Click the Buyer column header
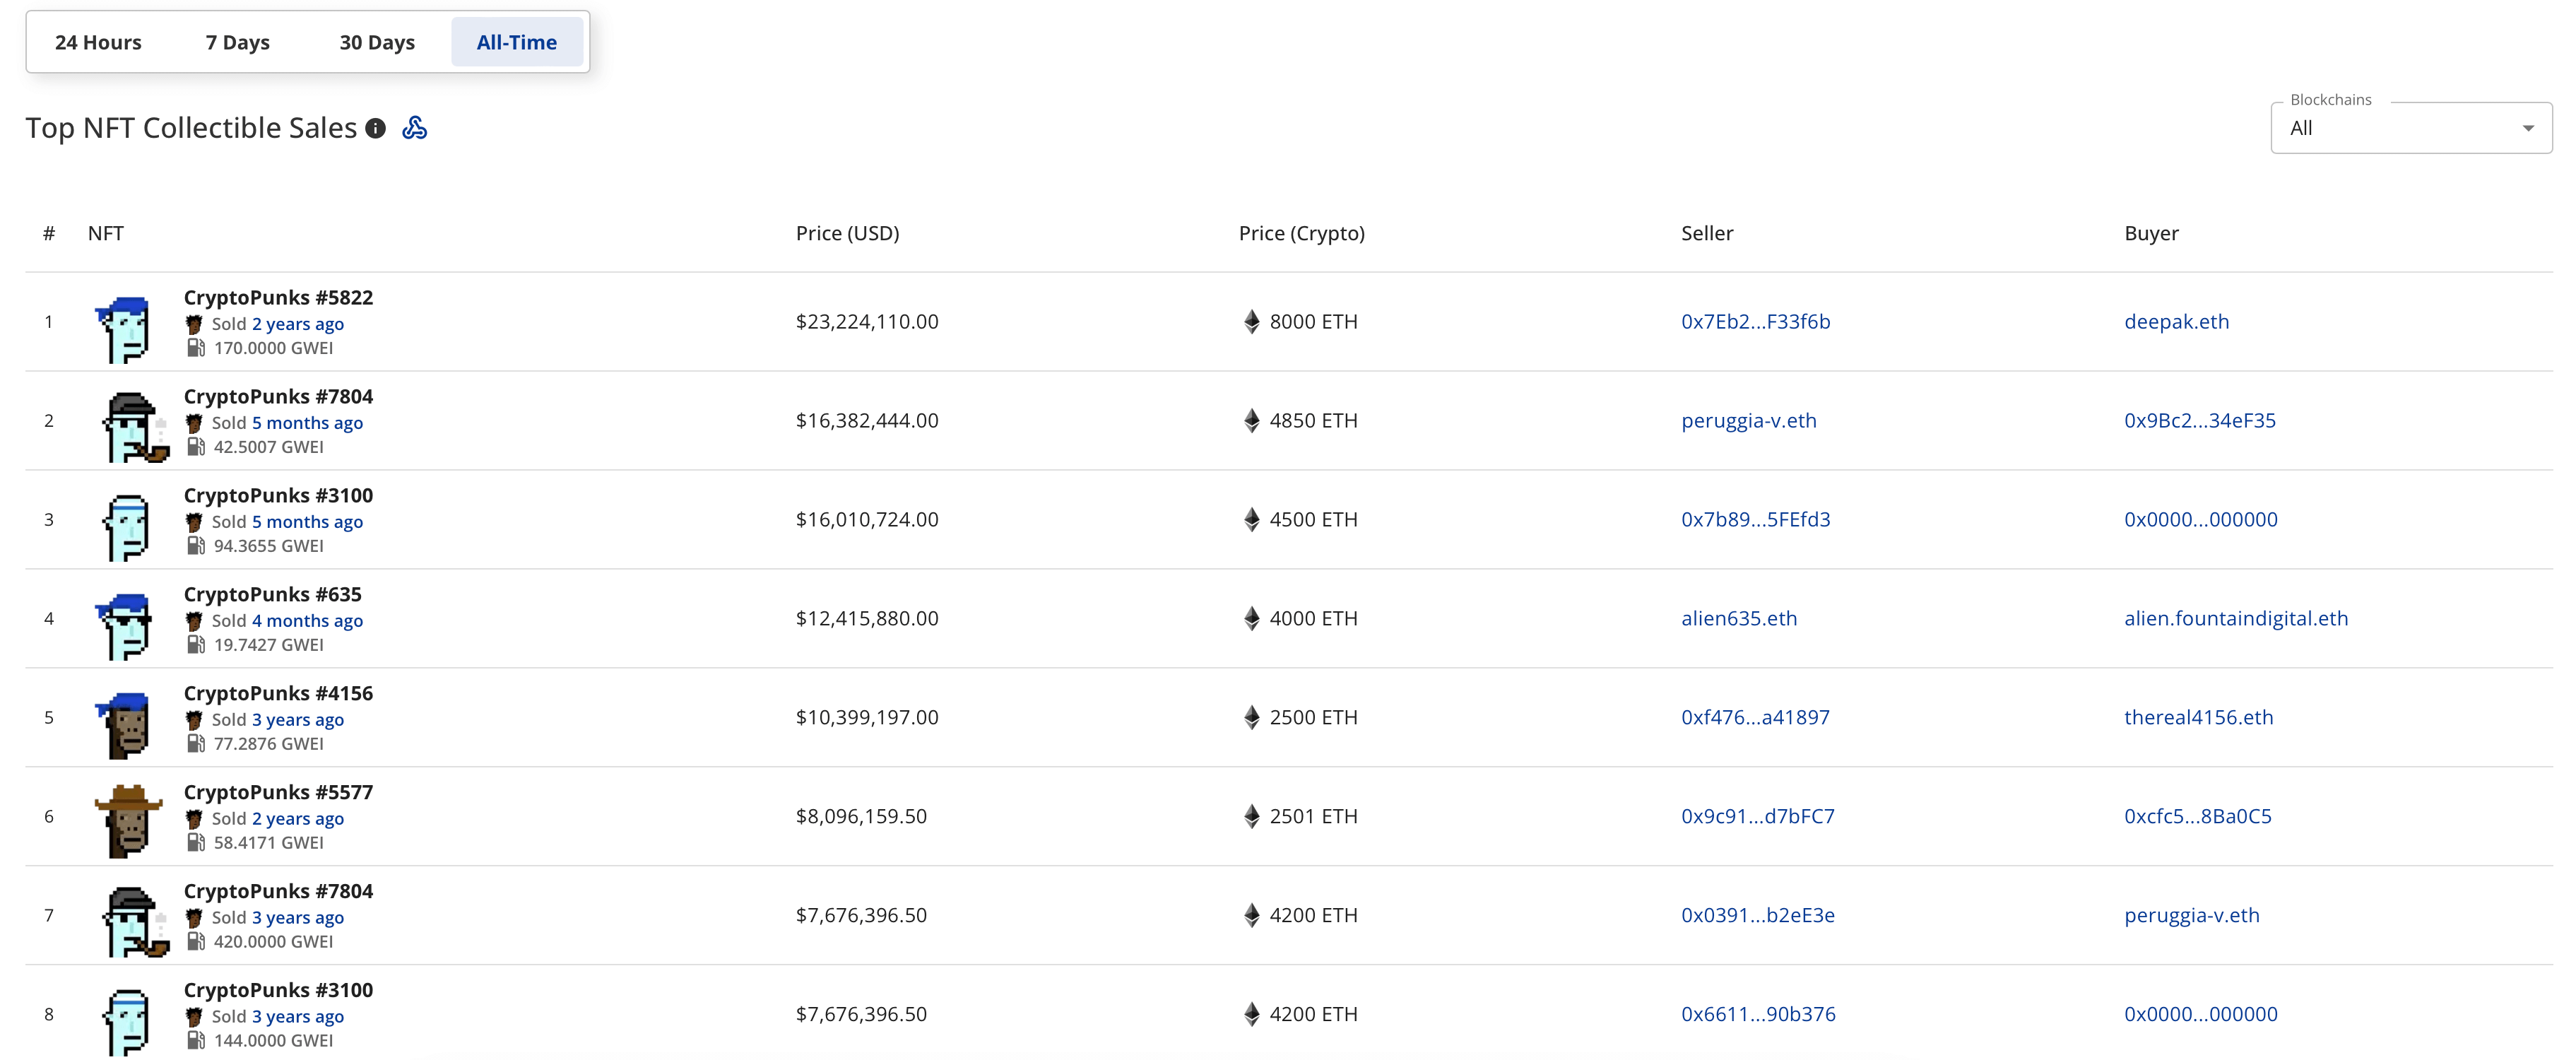The image size is (2576, 1060). (x=2151, y=233)
